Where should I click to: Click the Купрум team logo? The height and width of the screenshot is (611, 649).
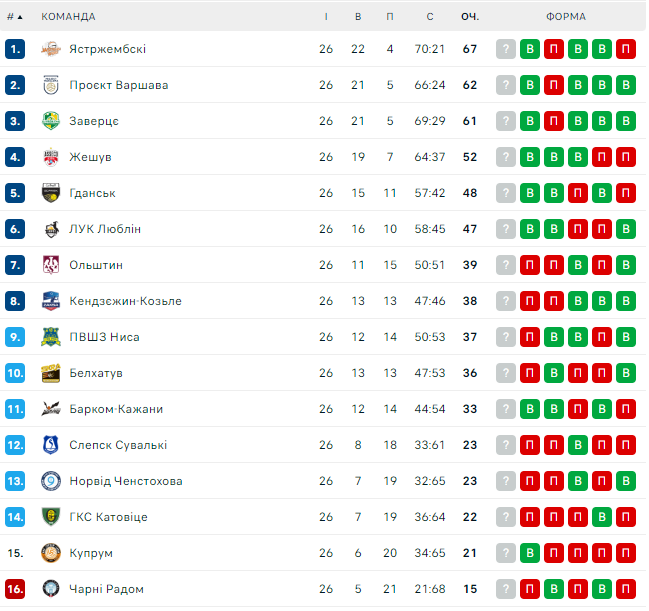coord(51,553)
